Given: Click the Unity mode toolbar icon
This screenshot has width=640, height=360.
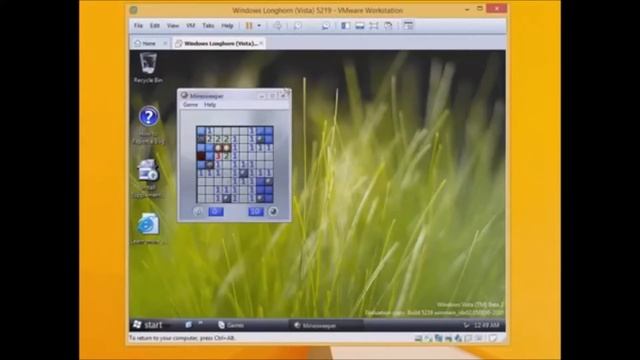Looking at the screenshot, I should [388, 26].
